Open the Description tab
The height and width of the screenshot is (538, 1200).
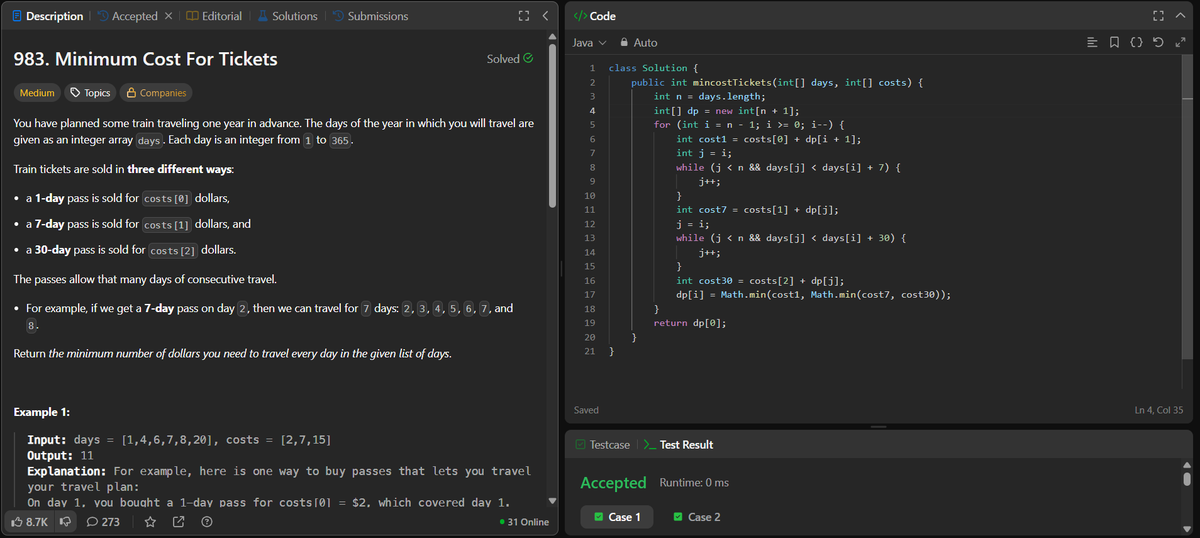[x=48, y=16]
